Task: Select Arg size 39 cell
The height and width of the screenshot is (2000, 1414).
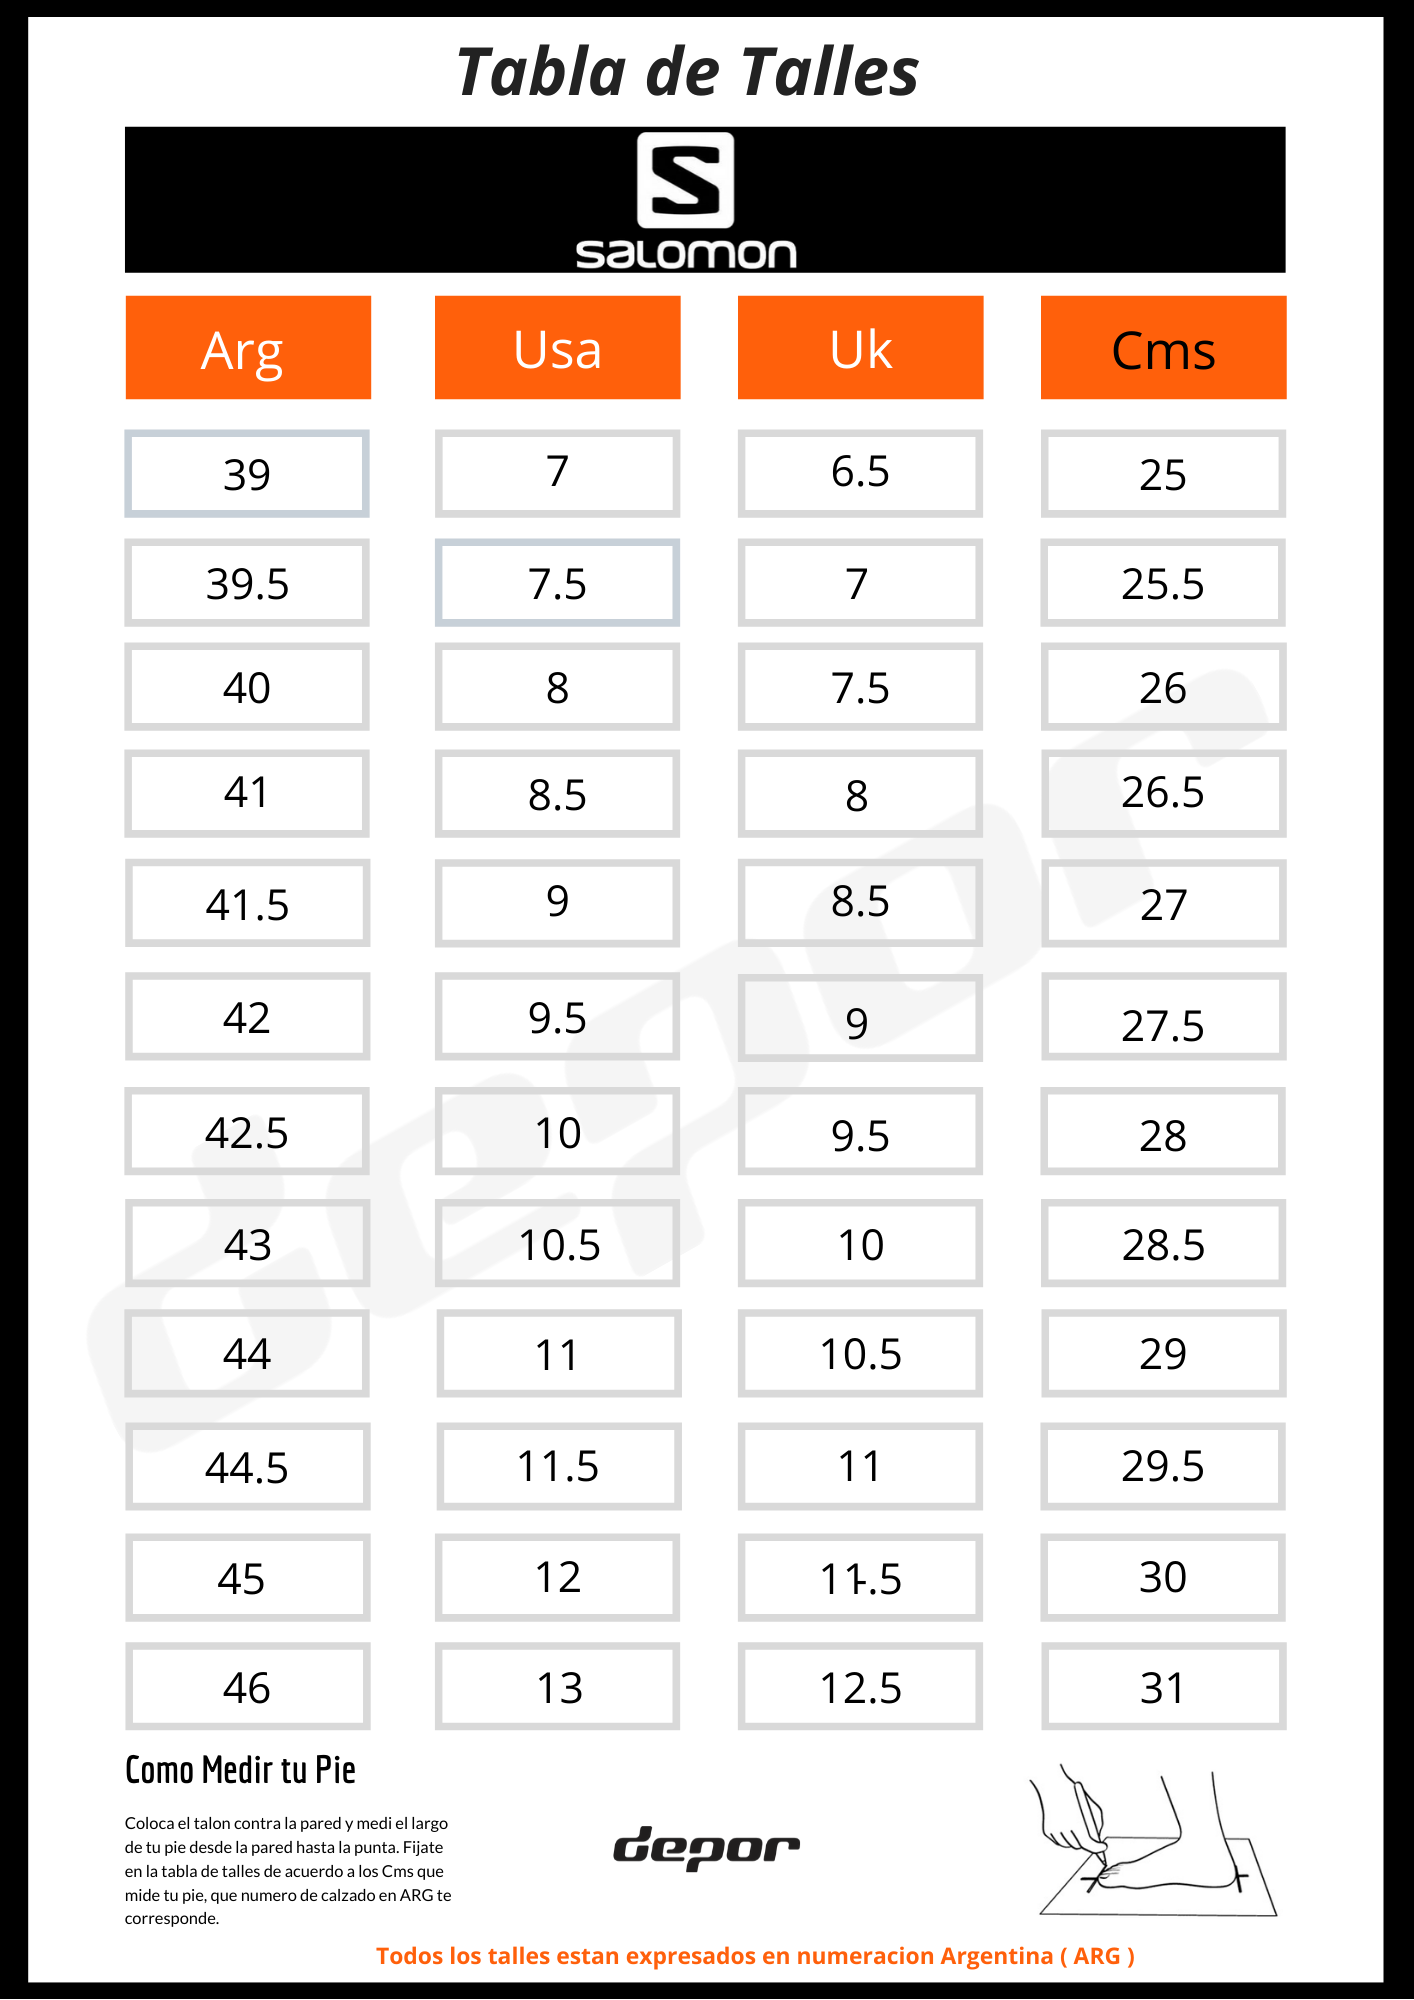Action: pyautogui.click(x=247, y=474)
